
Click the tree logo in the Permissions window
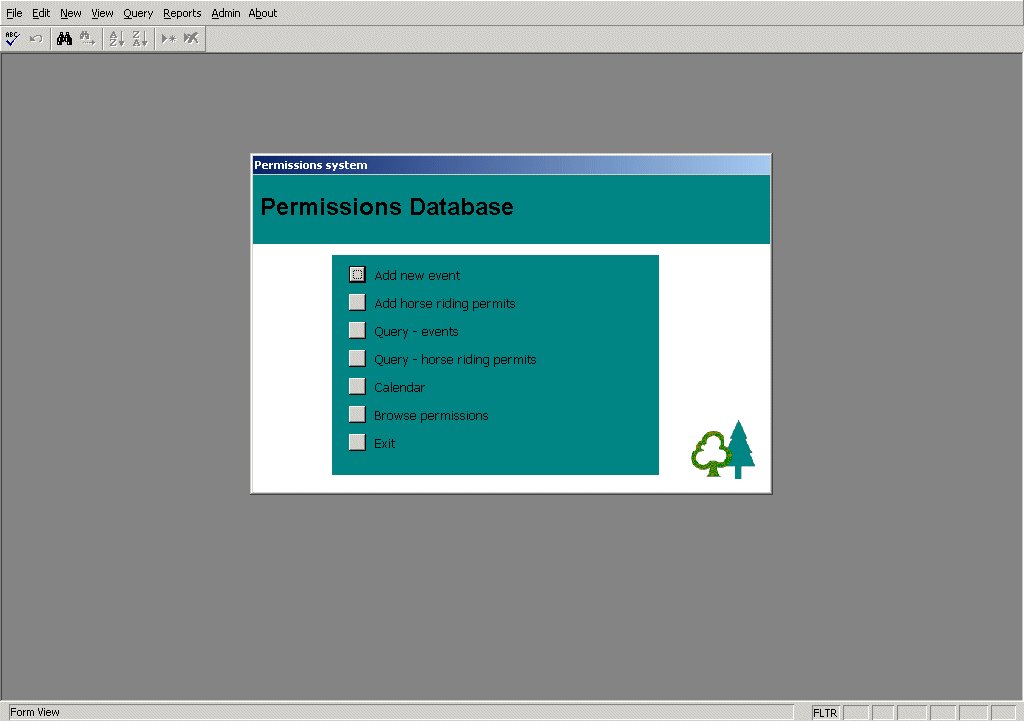(723, 450)
